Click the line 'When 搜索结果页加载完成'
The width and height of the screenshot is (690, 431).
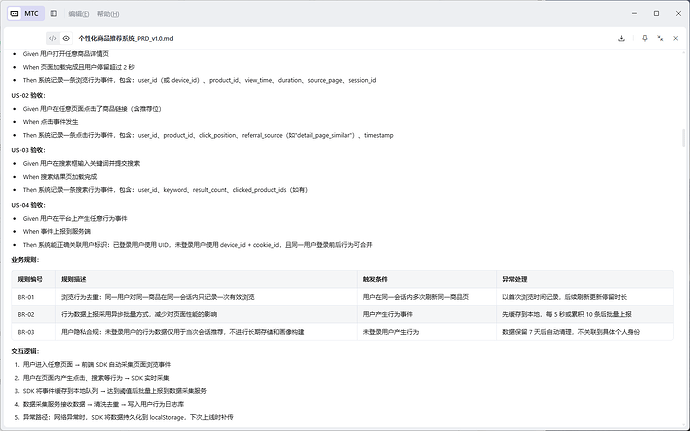pyautogui.click(x=60, y=177)
